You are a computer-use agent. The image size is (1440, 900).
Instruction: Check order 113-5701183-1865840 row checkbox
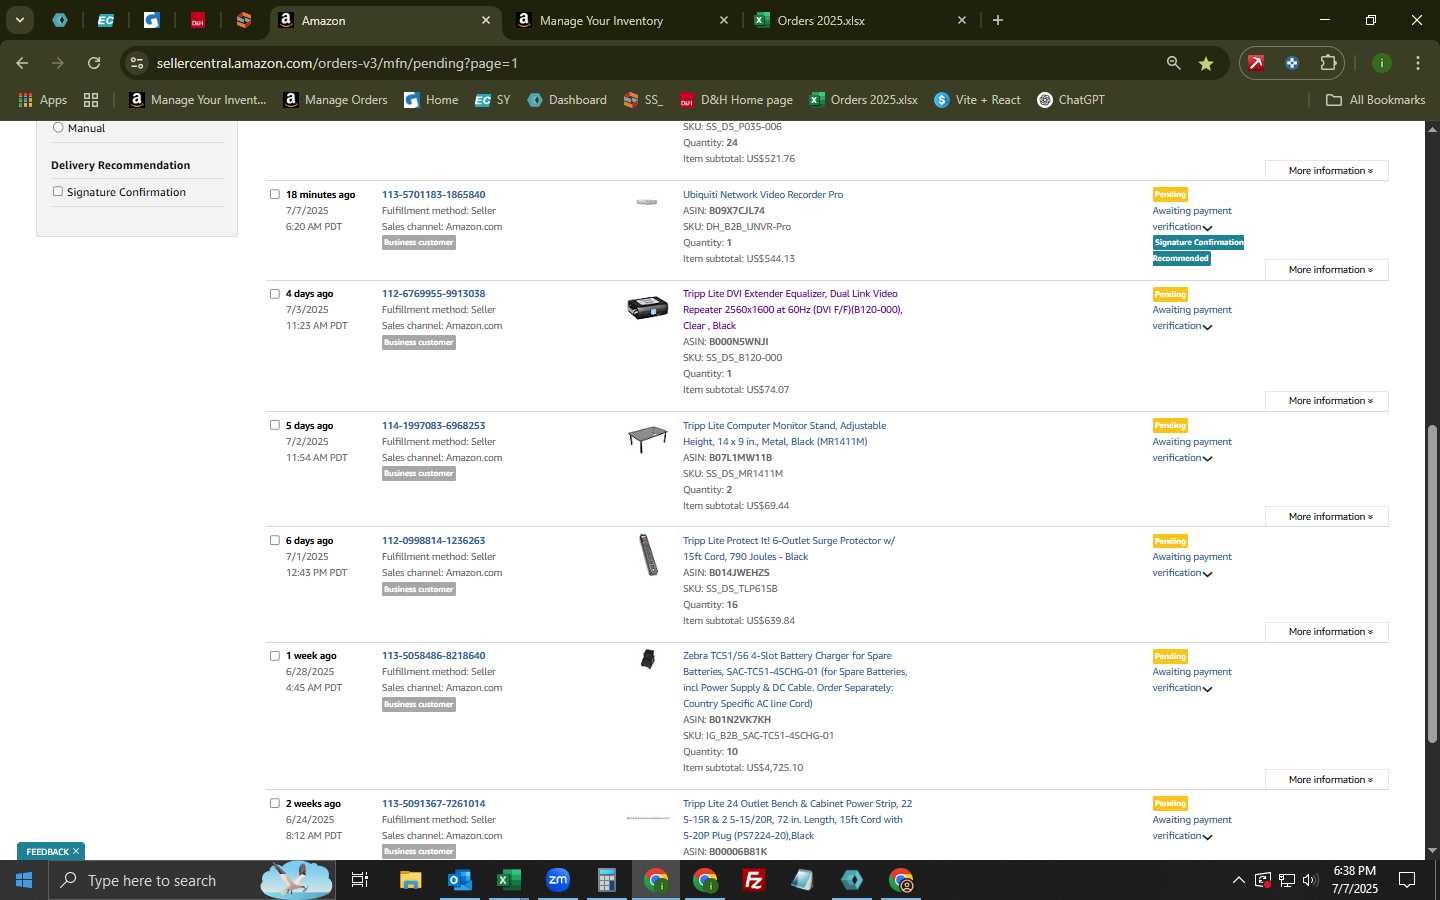(x=275, y=194)
